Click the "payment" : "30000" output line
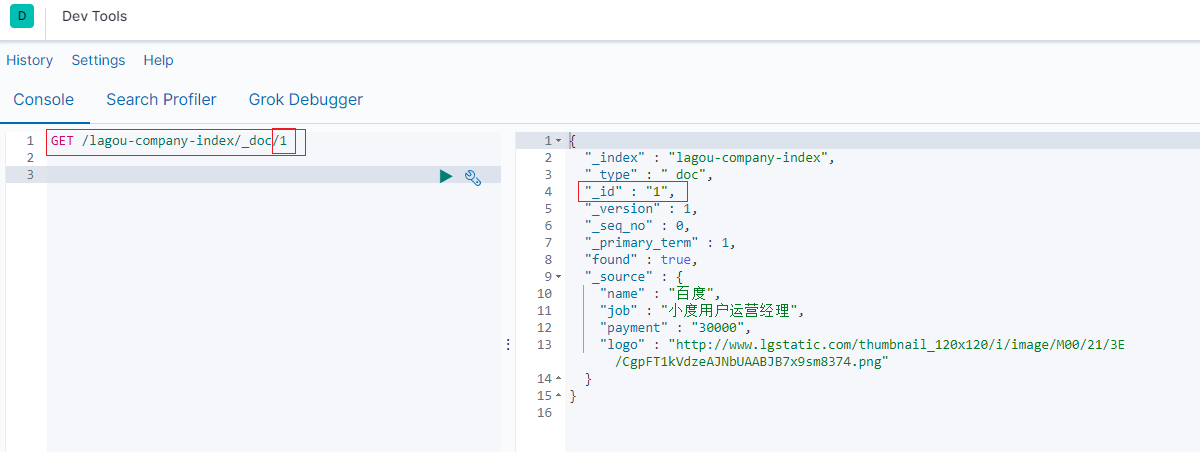 [x=675, y=328]
